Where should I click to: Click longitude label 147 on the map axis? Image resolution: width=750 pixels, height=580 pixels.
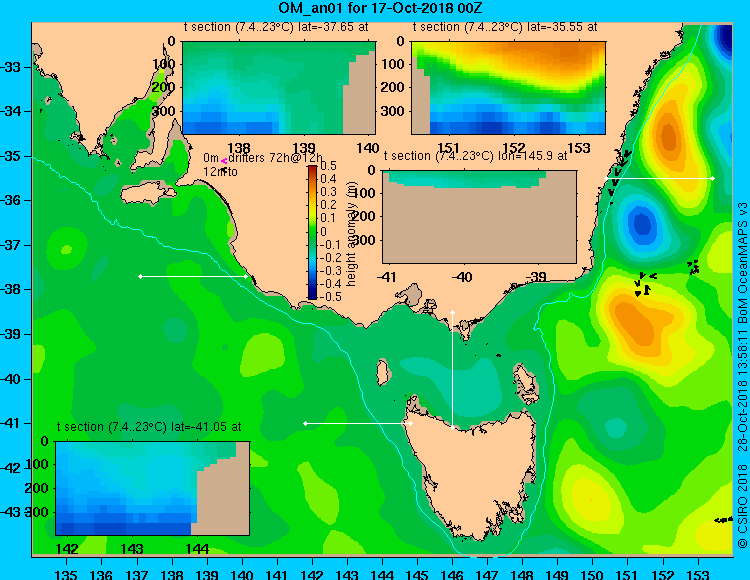click(x=487, y=575)
